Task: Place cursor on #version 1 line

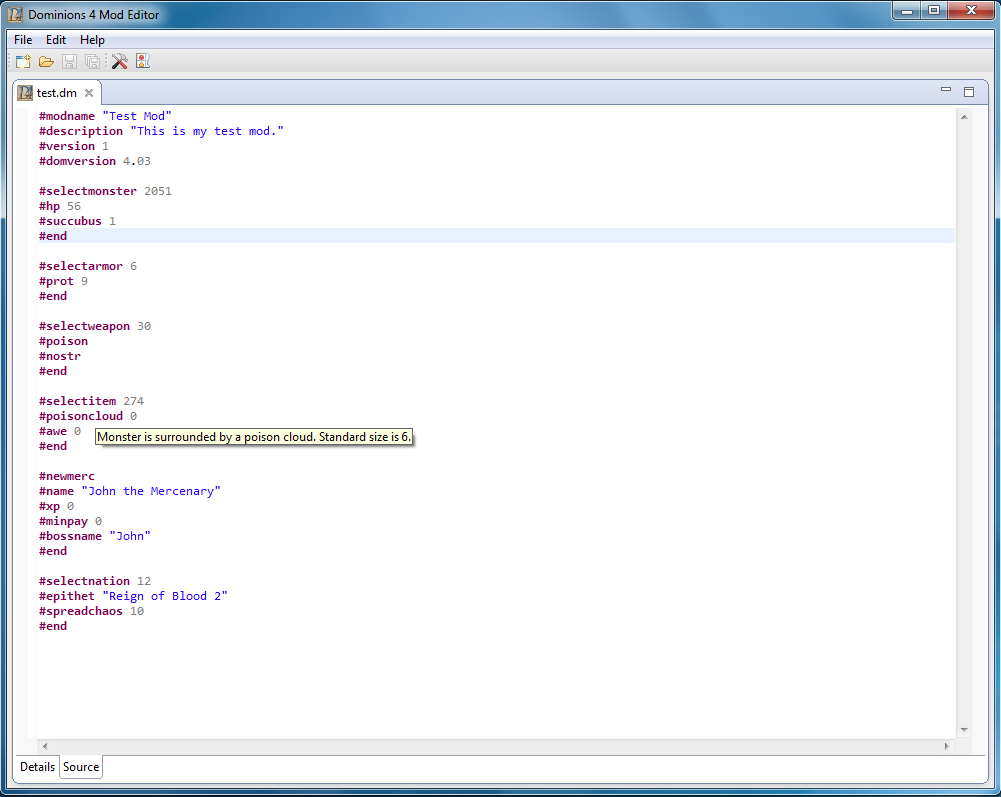Action: (x=73, y=146)
